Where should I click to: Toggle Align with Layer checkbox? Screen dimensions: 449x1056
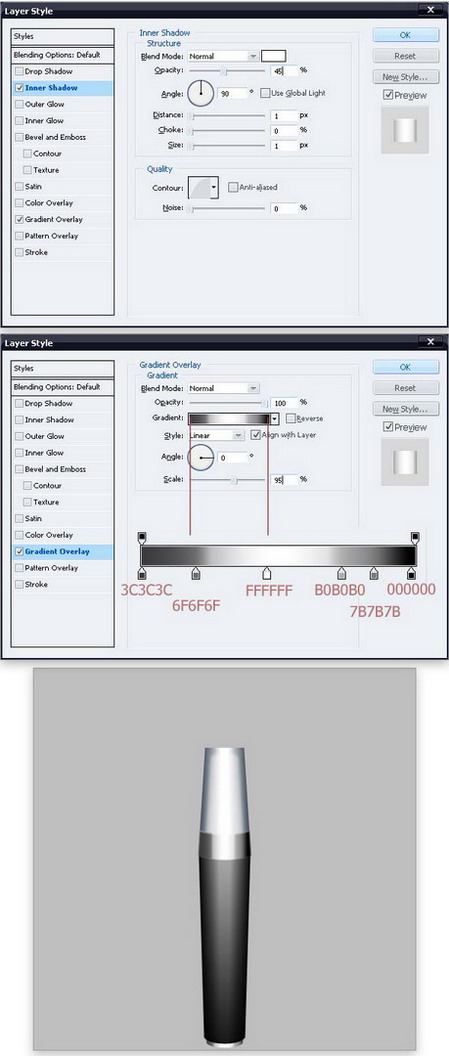point(255,435)
